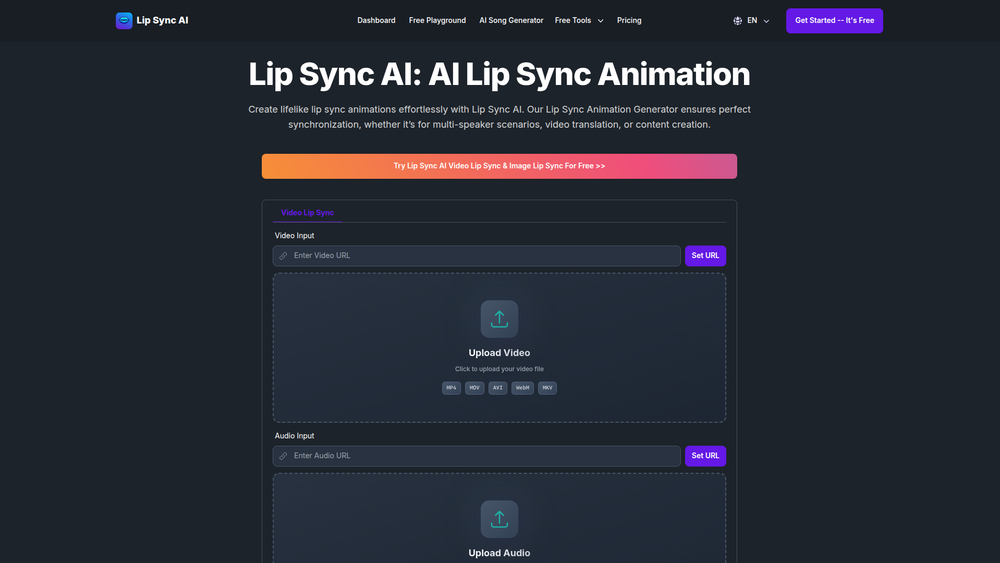Click the MKV format badge
This screenshot has width=1000, height=563.
[547, 388]
